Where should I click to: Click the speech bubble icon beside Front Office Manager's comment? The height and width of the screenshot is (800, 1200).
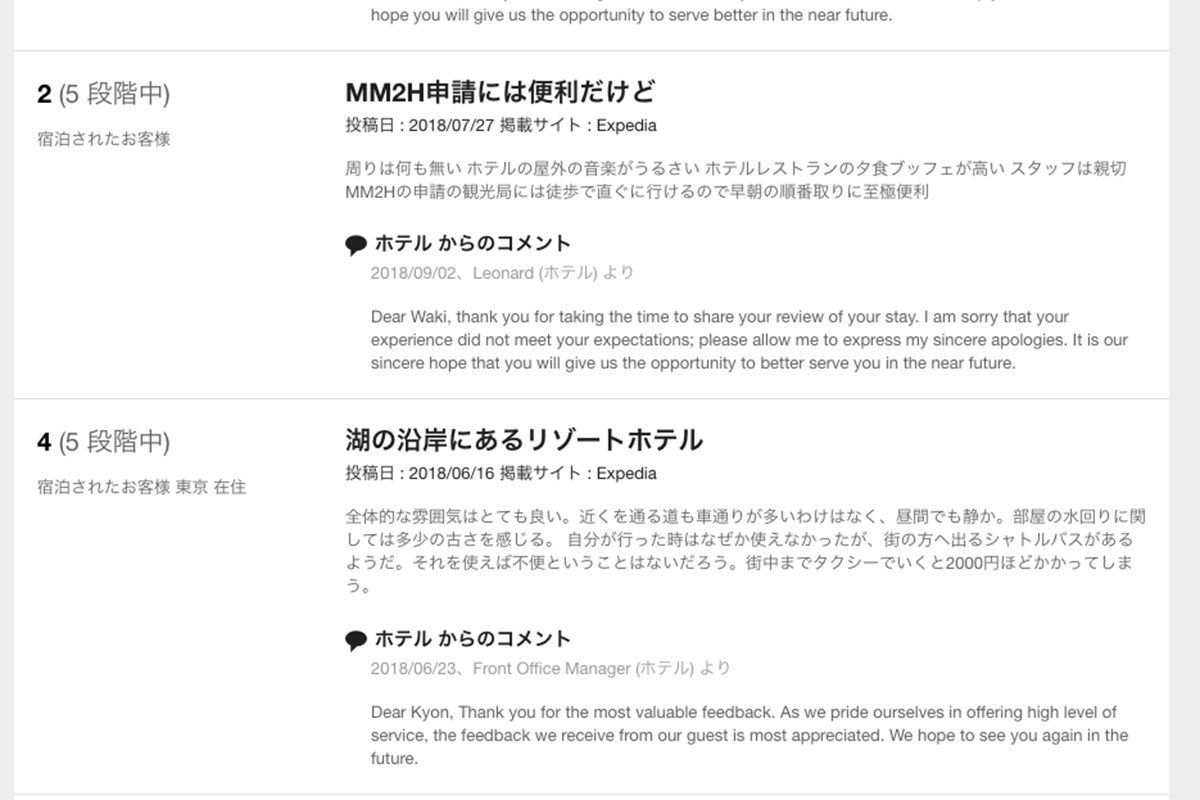point(356,641)
